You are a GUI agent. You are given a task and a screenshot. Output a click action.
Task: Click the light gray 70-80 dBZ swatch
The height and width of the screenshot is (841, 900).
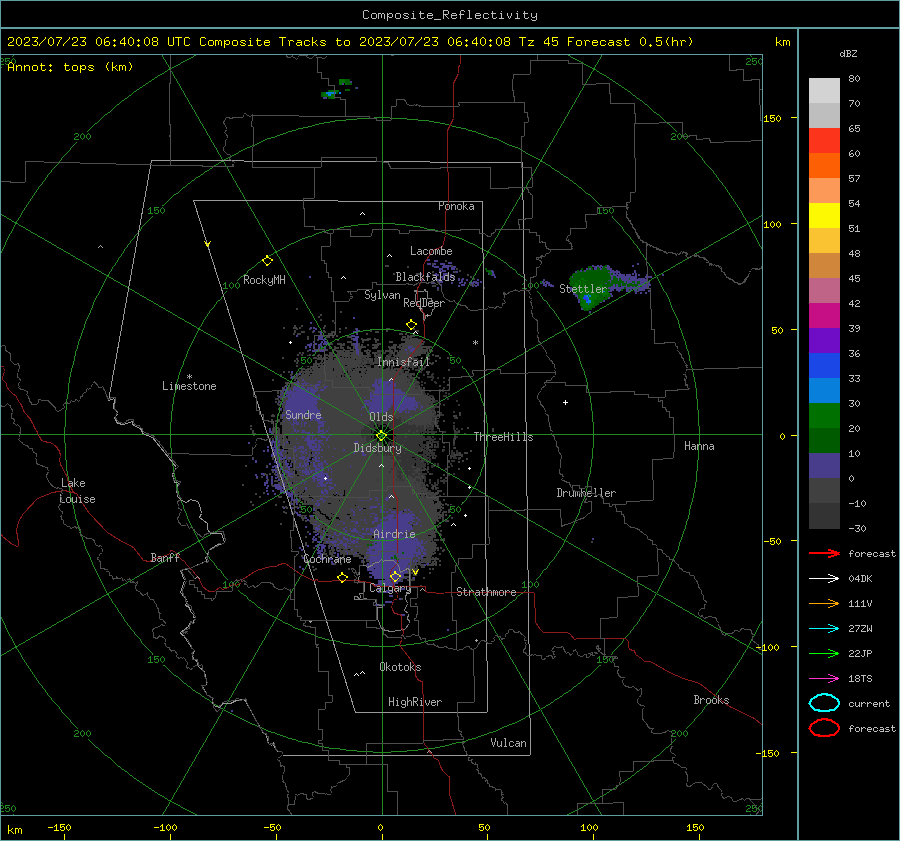[x=824, y=91]
